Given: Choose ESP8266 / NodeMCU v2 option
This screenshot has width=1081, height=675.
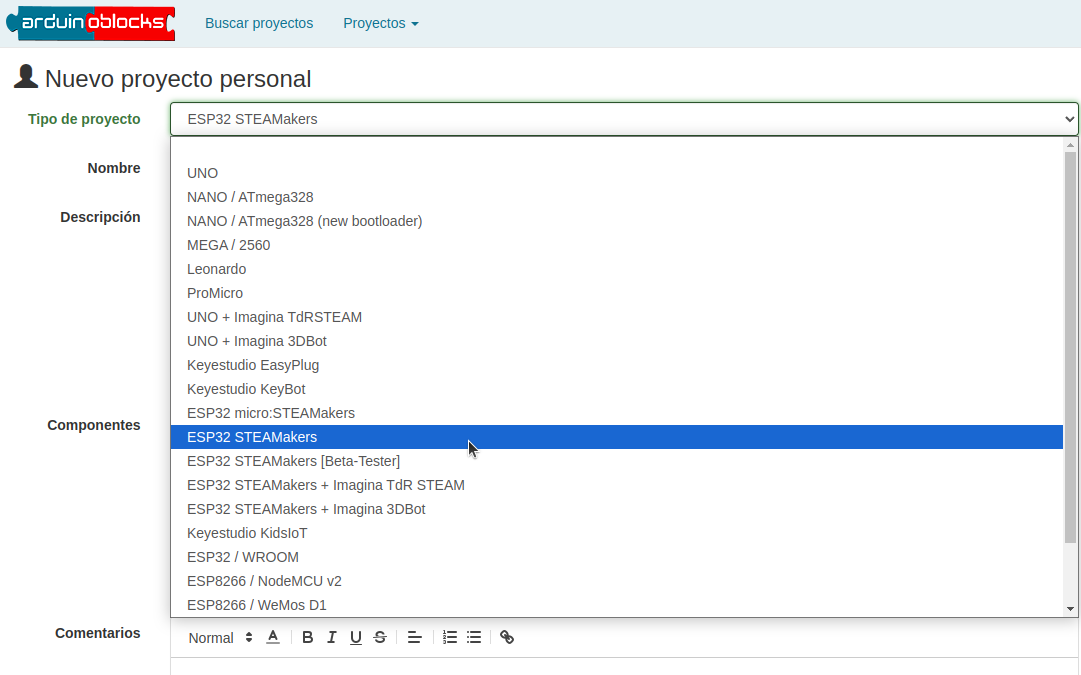Looking at the screenshot, I should tap(264, 581).
